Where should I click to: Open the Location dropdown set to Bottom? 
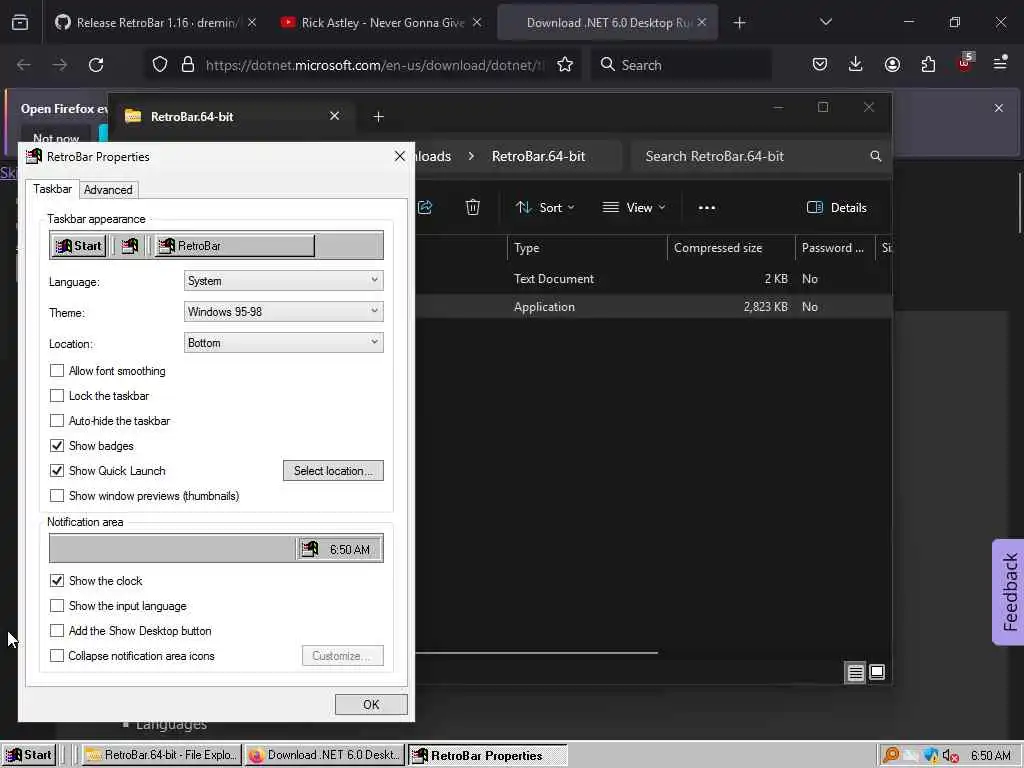pyautogui.click(x=283, y=343)
